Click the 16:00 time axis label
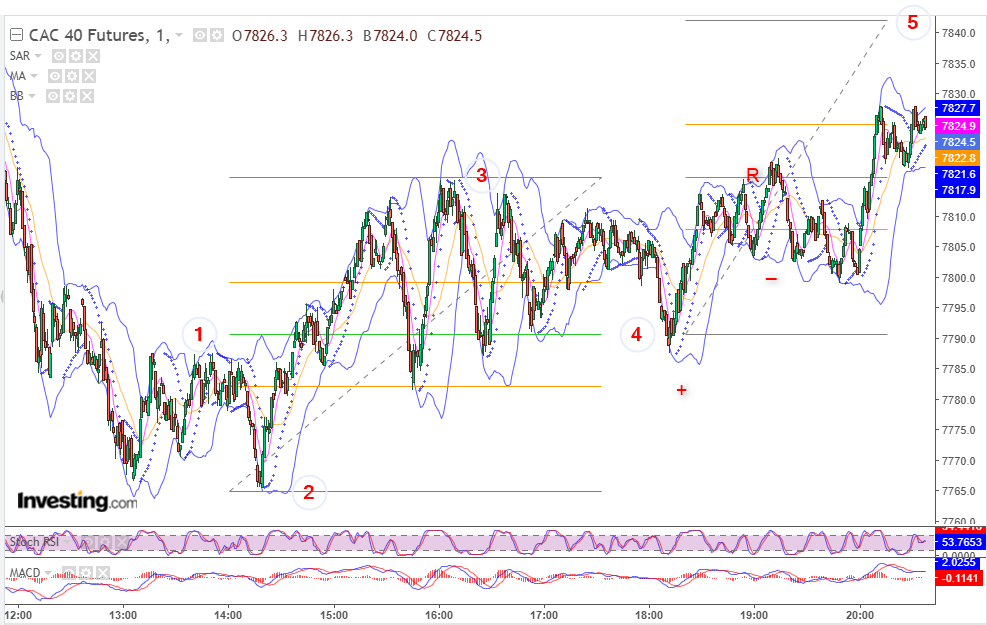This screenshot has height=625, width=987. pyautogui.click(x=439, y=615)
